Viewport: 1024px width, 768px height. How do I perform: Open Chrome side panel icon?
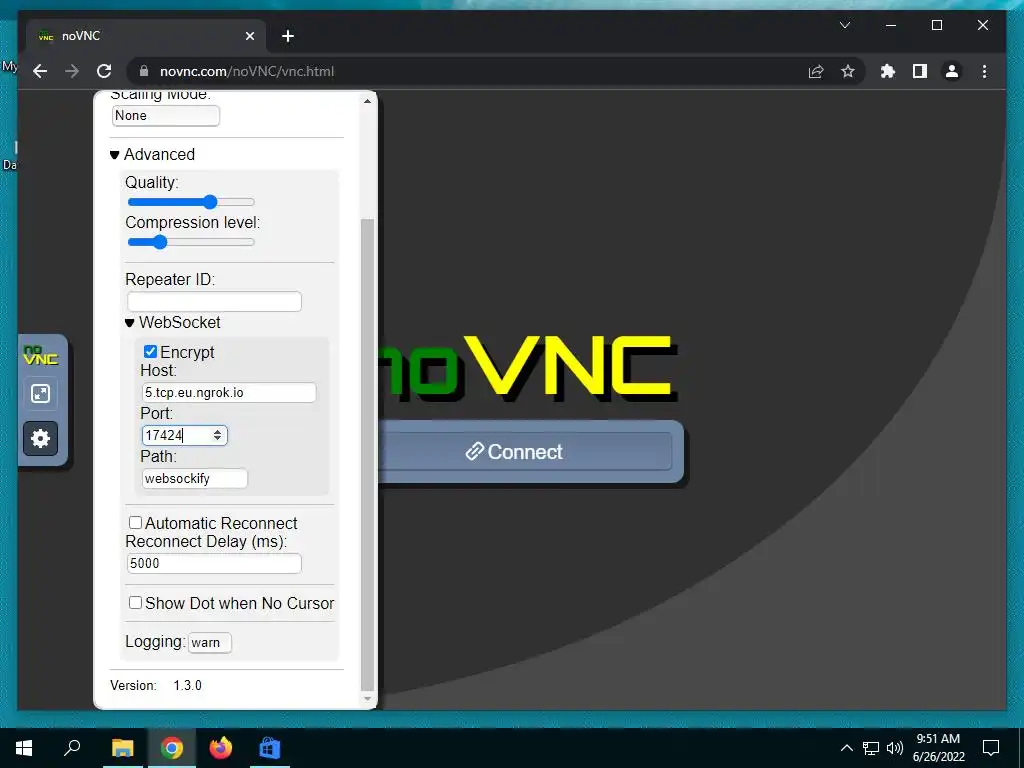[x=920, y=71]
